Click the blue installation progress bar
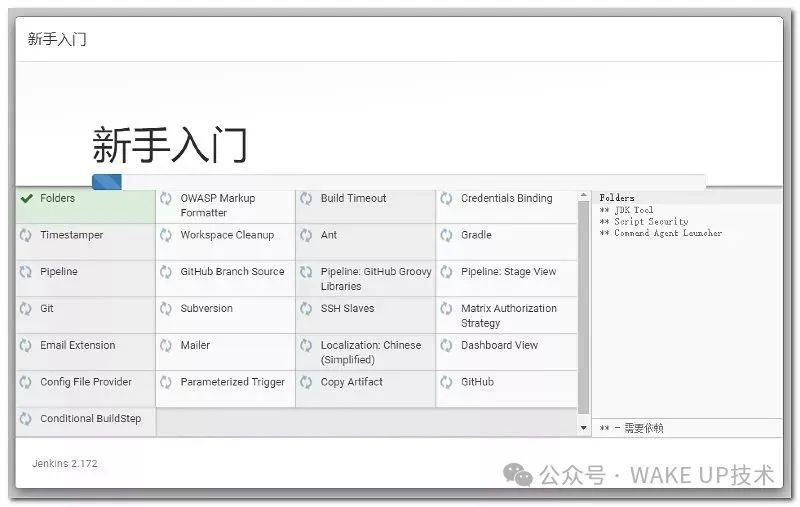Screen dimensions: 800x507 point(107,182)
